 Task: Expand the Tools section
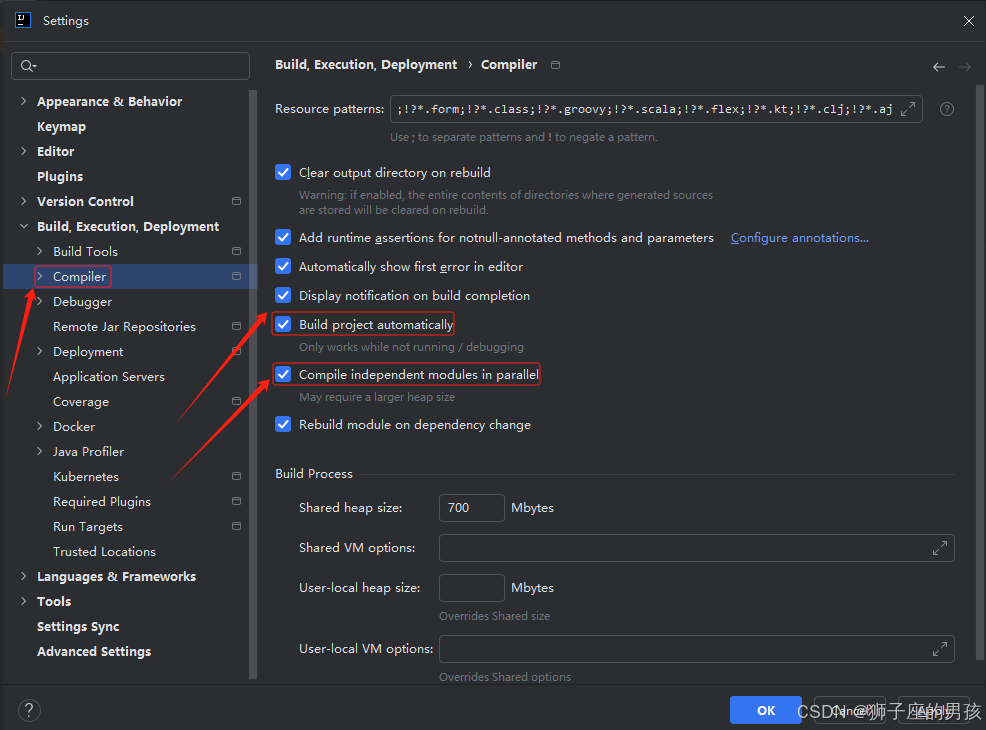[23, 601]
